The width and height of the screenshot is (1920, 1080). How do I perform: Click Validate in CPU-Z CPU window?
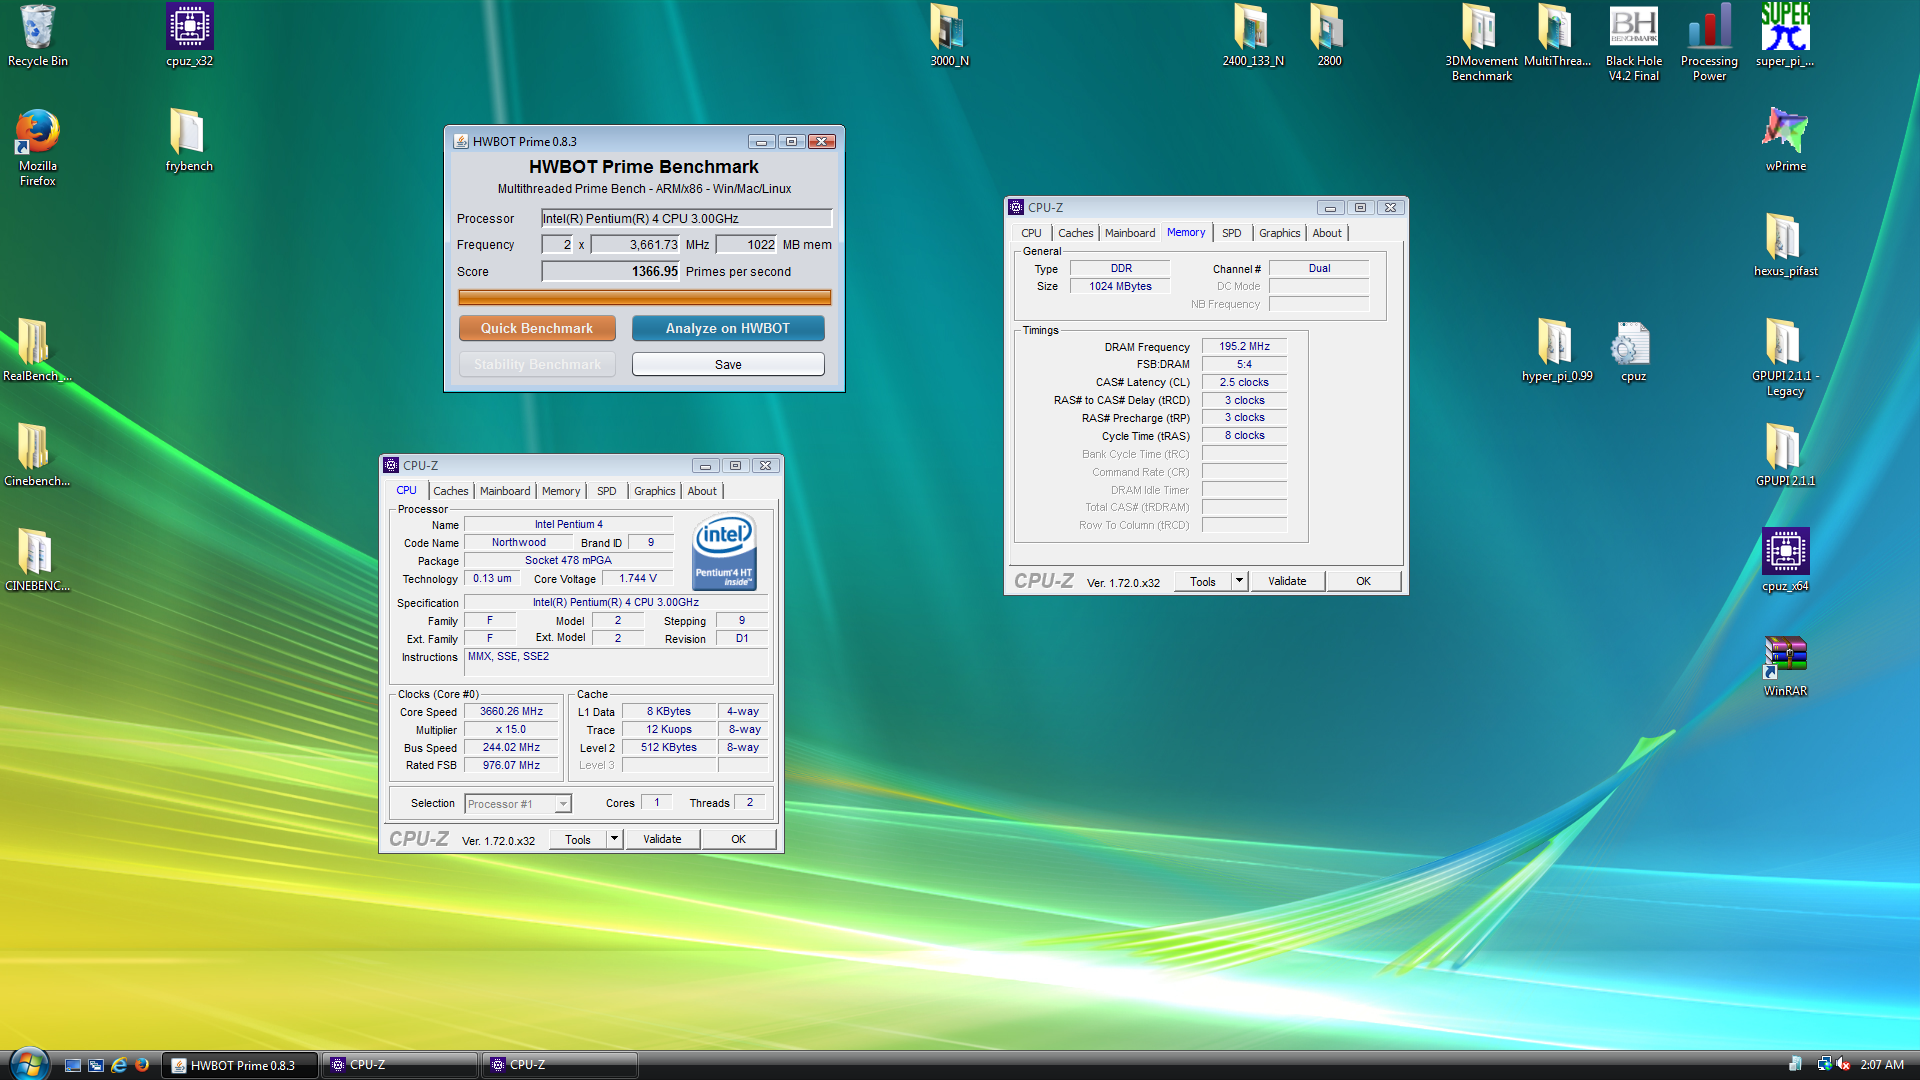(x=662, y=839)
